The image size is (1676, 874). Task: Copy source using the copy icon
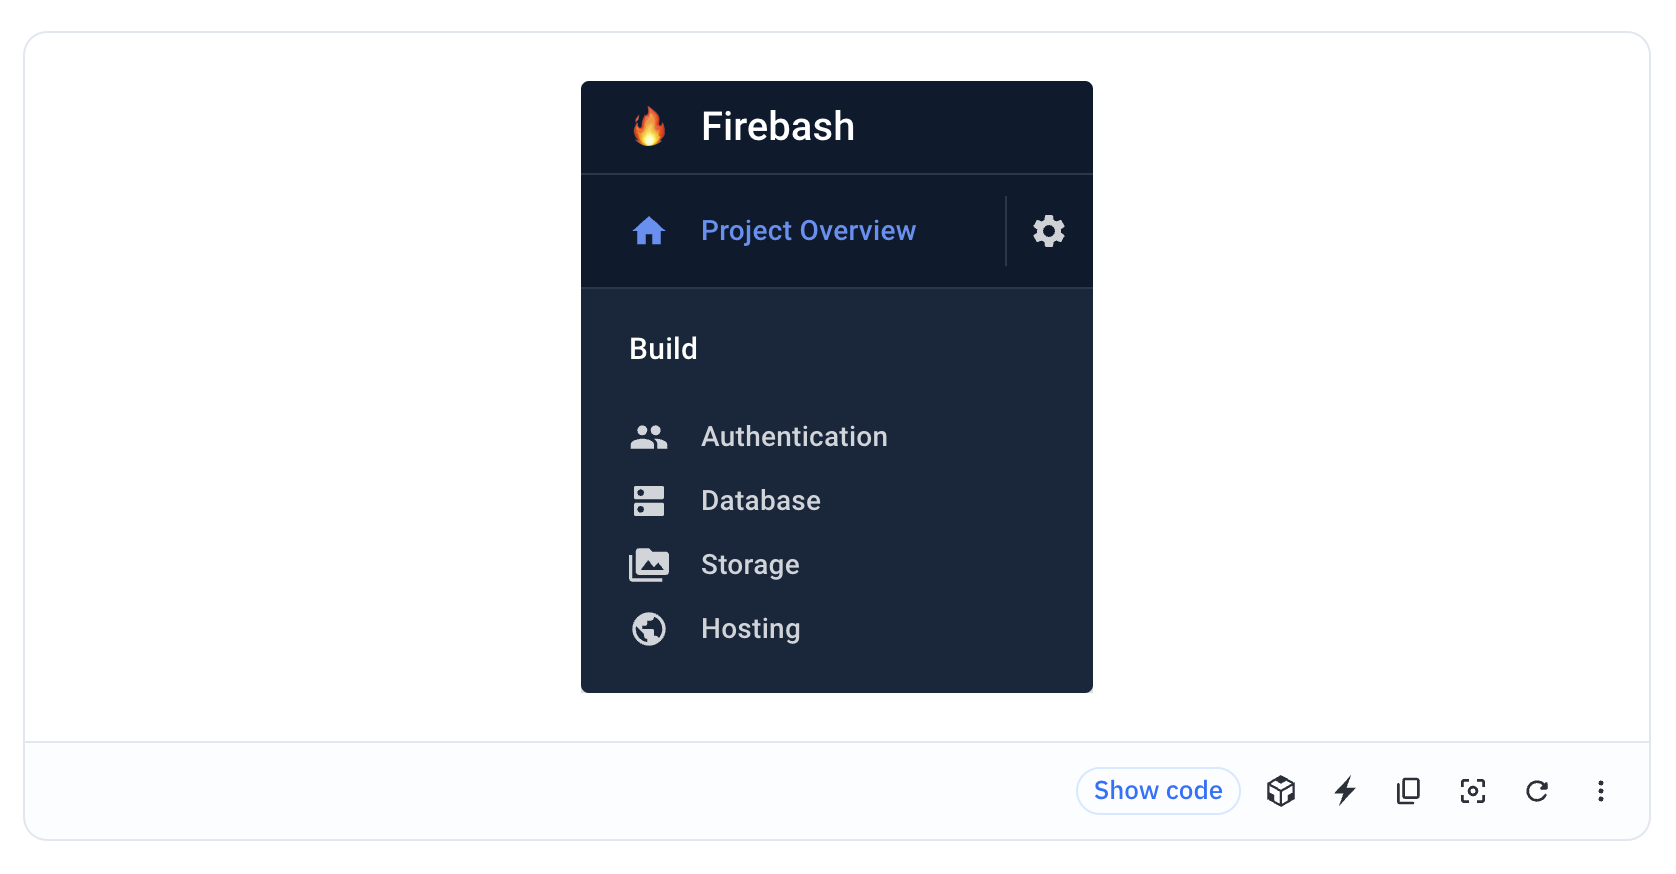click(x=1409, y=791)
